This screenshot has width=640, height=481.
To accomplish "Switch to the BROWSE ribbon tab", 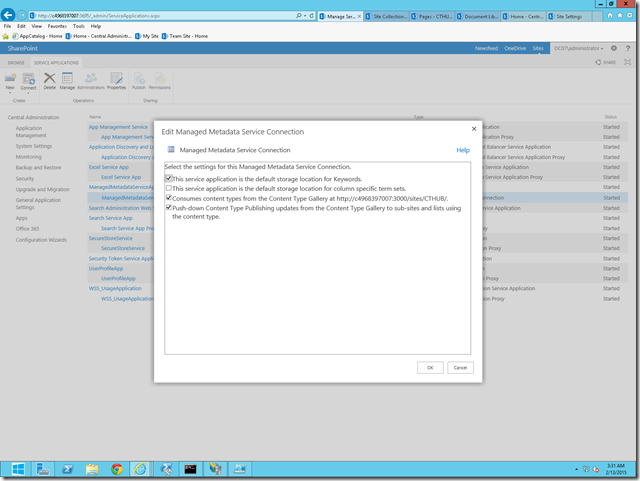I will [16, 63].
